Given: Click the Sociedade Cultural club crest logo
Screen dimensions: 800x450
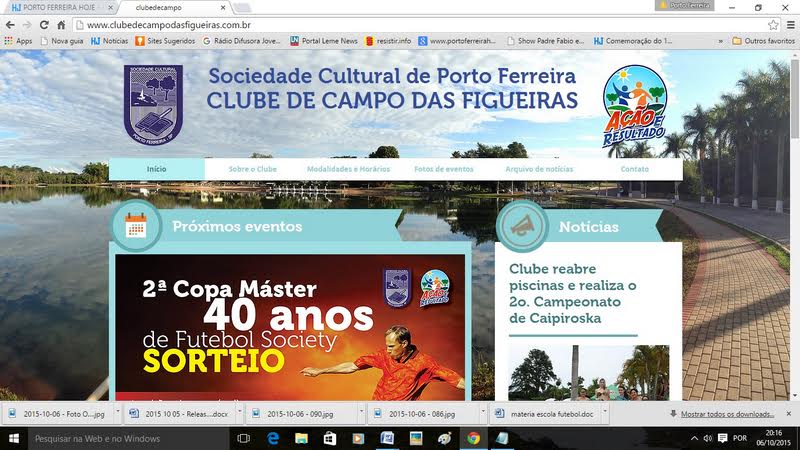Looking at the screenshot, I should [153, 104].
